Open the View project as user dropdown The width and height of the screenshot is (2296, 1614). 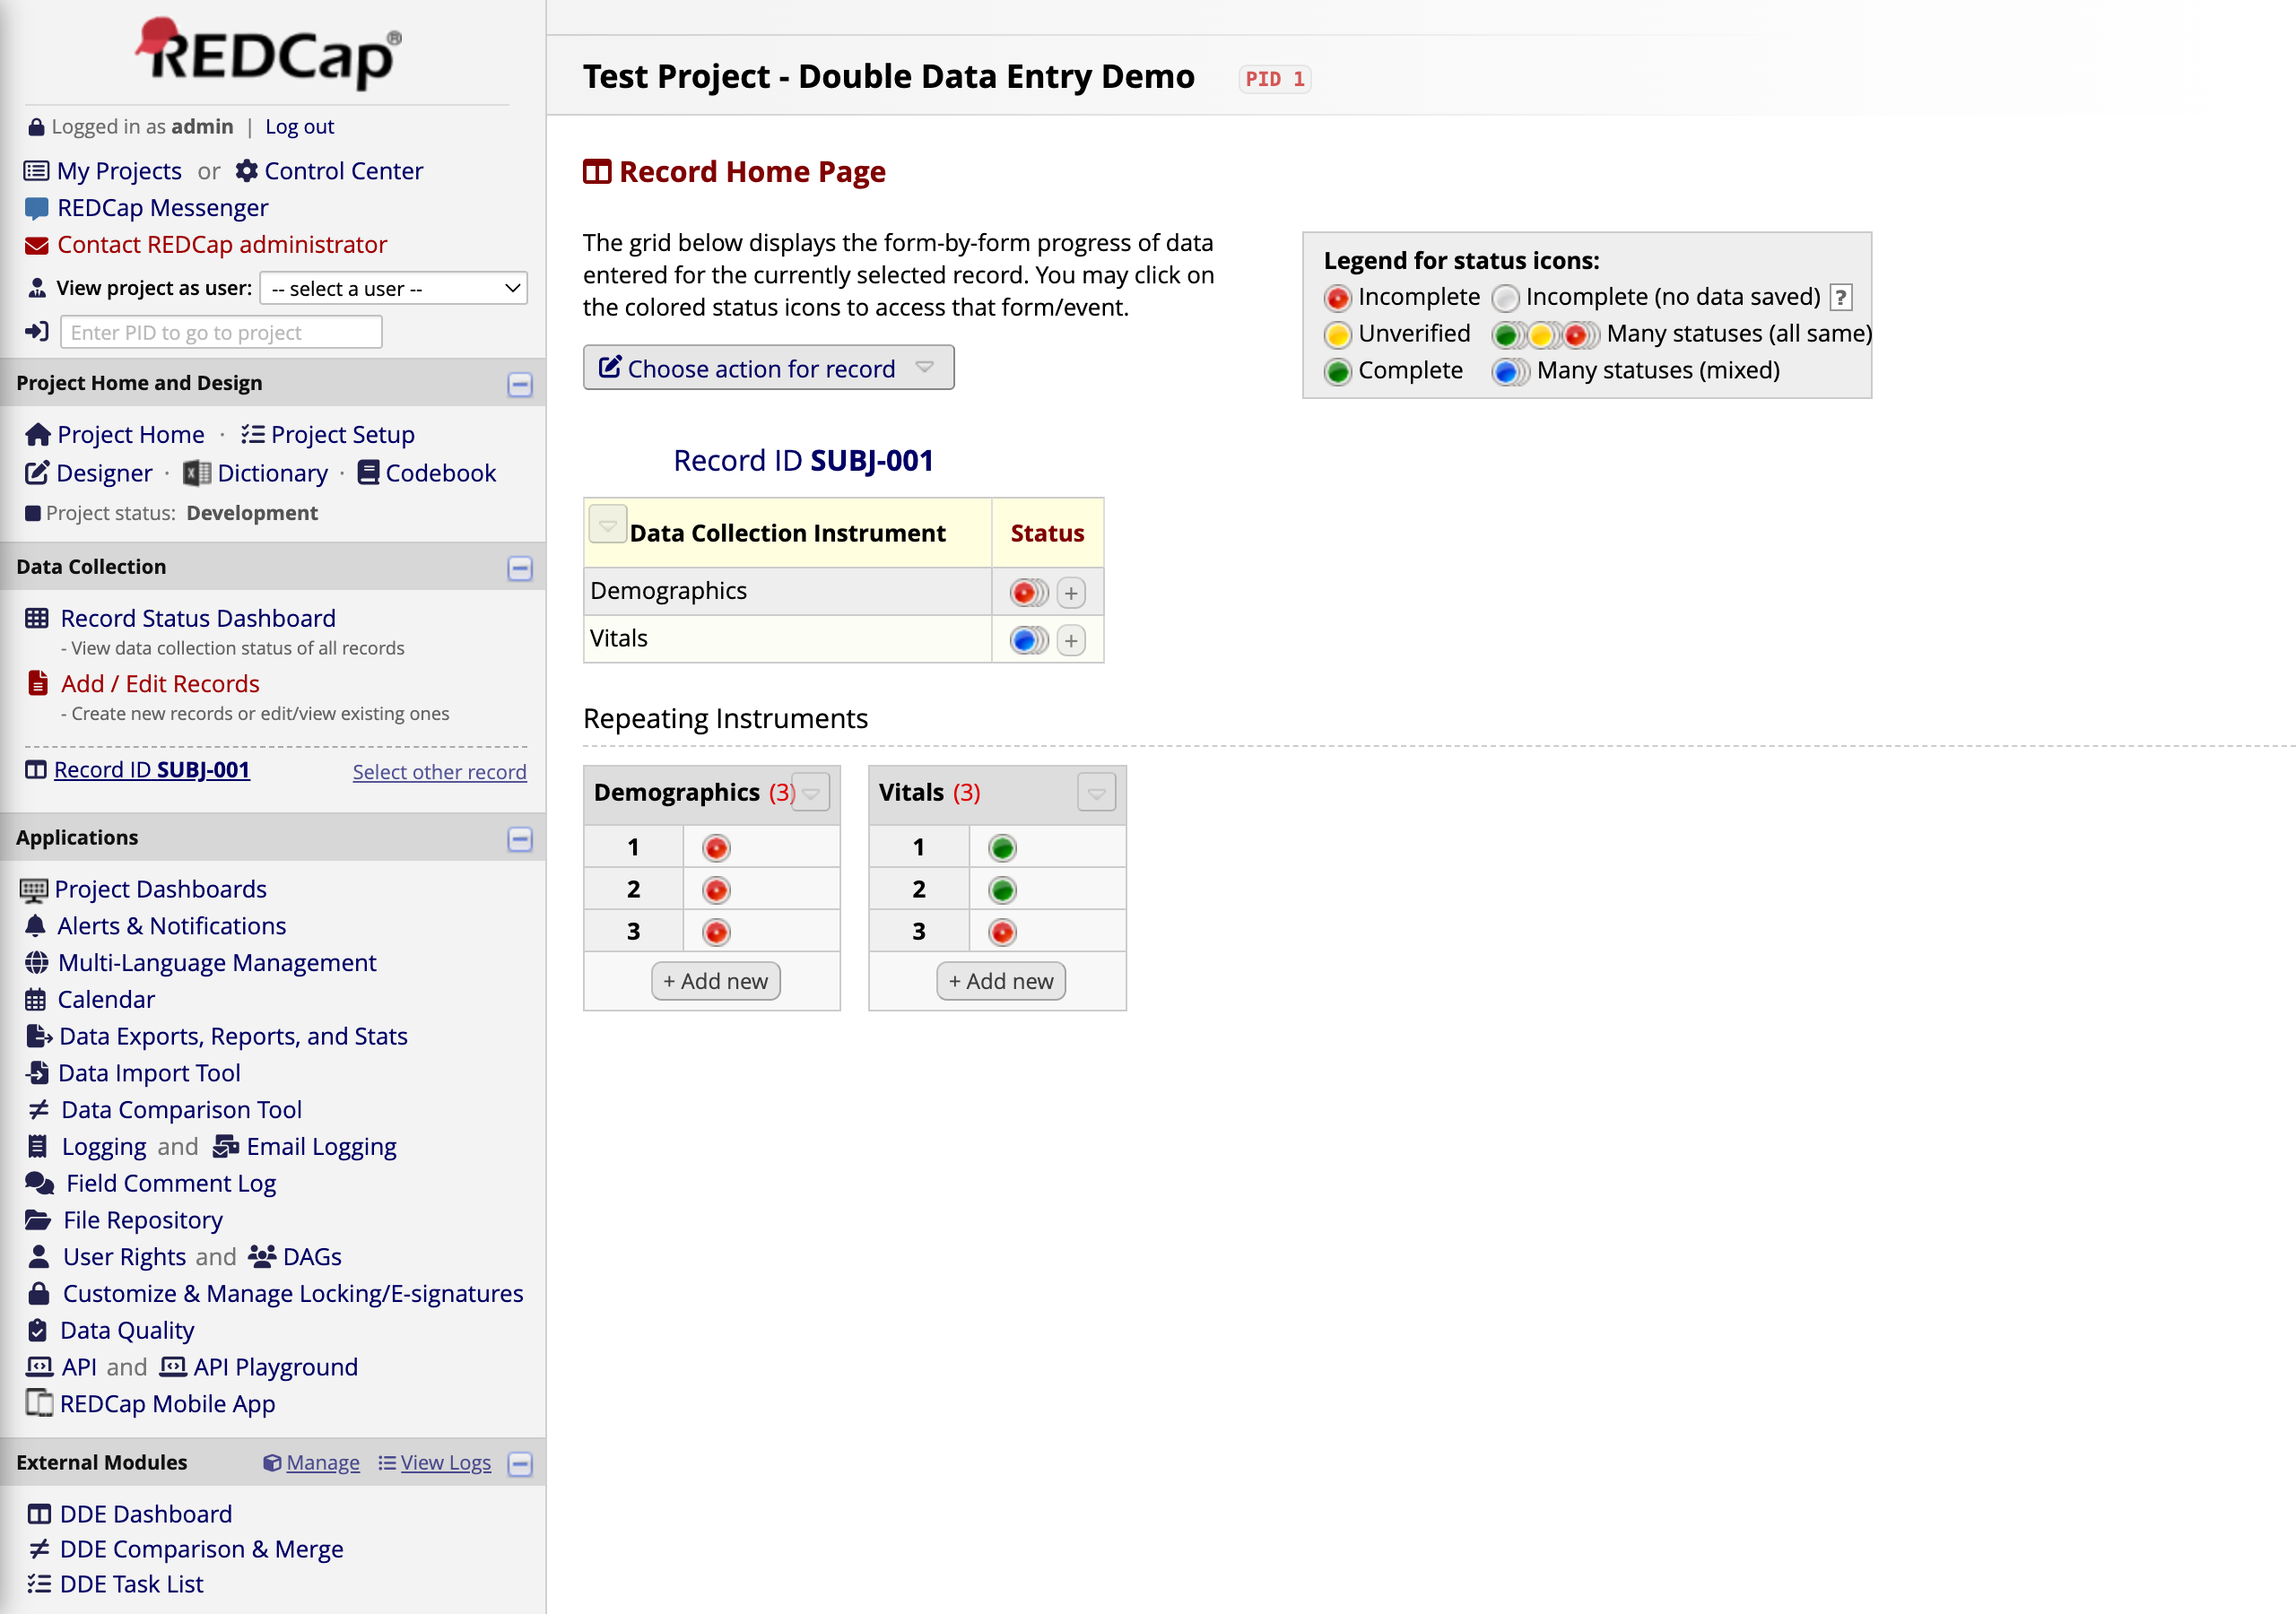[x=394, y=289]
